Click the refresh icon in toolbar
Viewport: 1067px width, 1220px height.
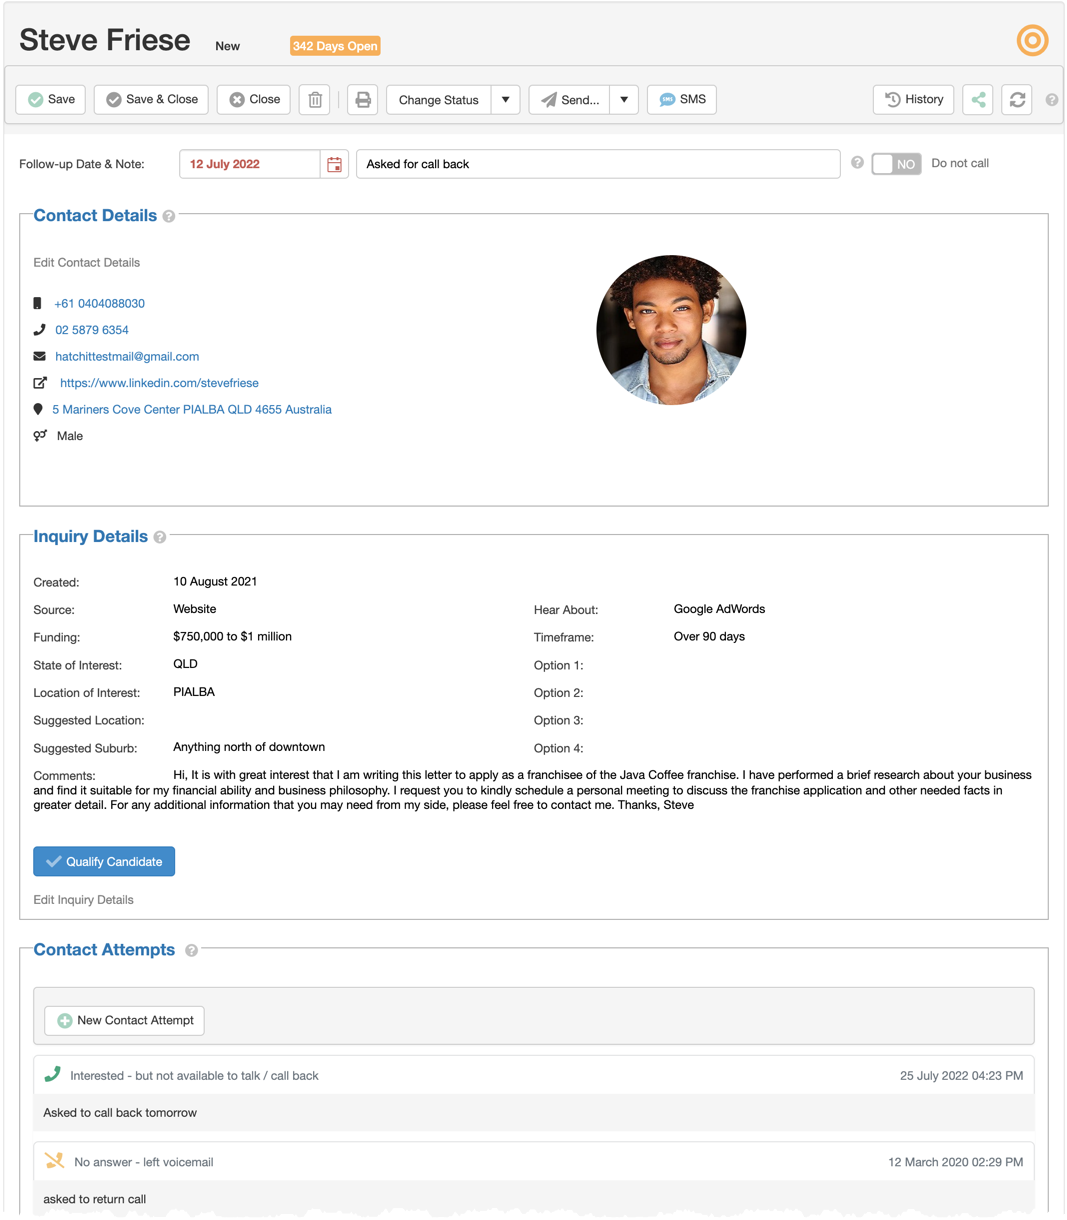click(x=1017, y=100)
